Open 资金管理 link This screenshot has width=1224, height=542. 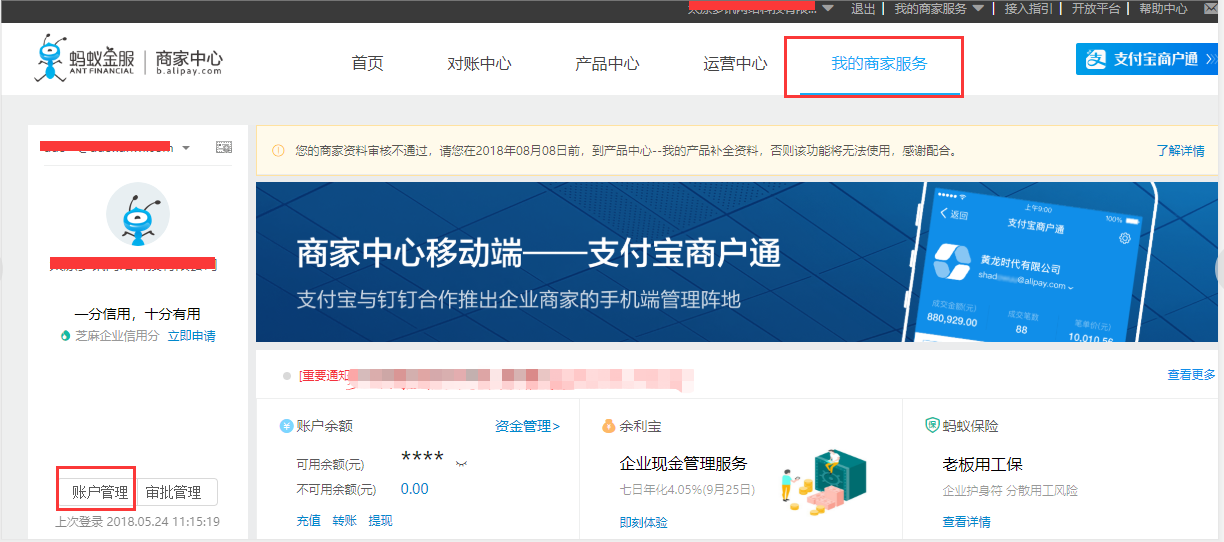[527, 426]
